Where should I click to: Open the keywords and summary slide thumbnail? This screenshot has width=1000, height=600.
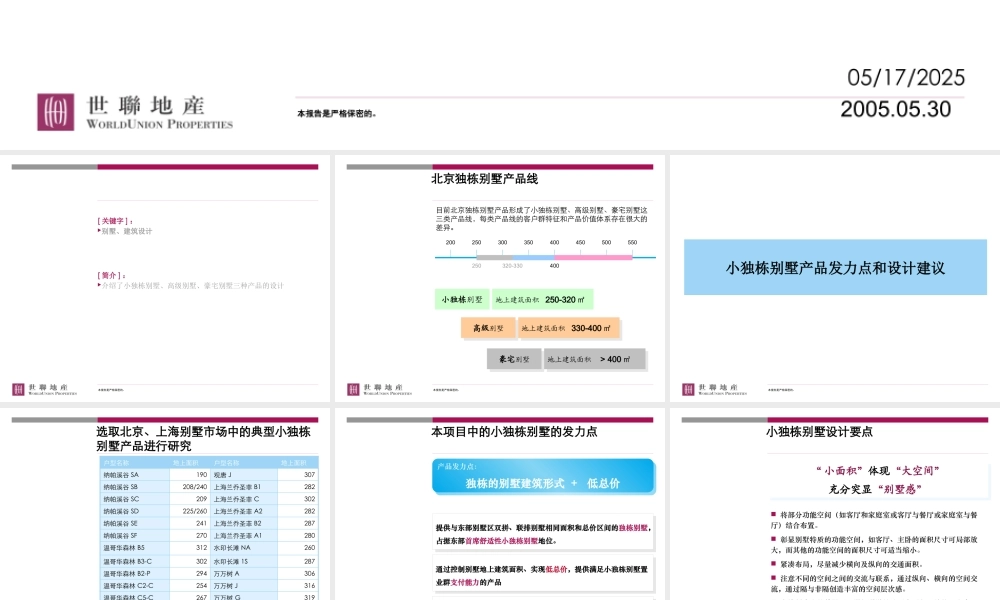click(x=165, y=279)
